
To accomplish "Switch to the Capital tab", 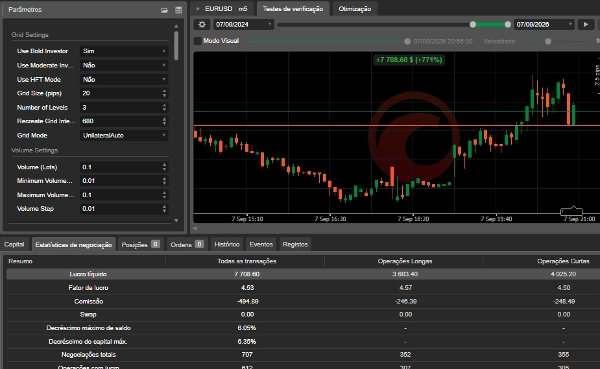I will tap(14, 244).
